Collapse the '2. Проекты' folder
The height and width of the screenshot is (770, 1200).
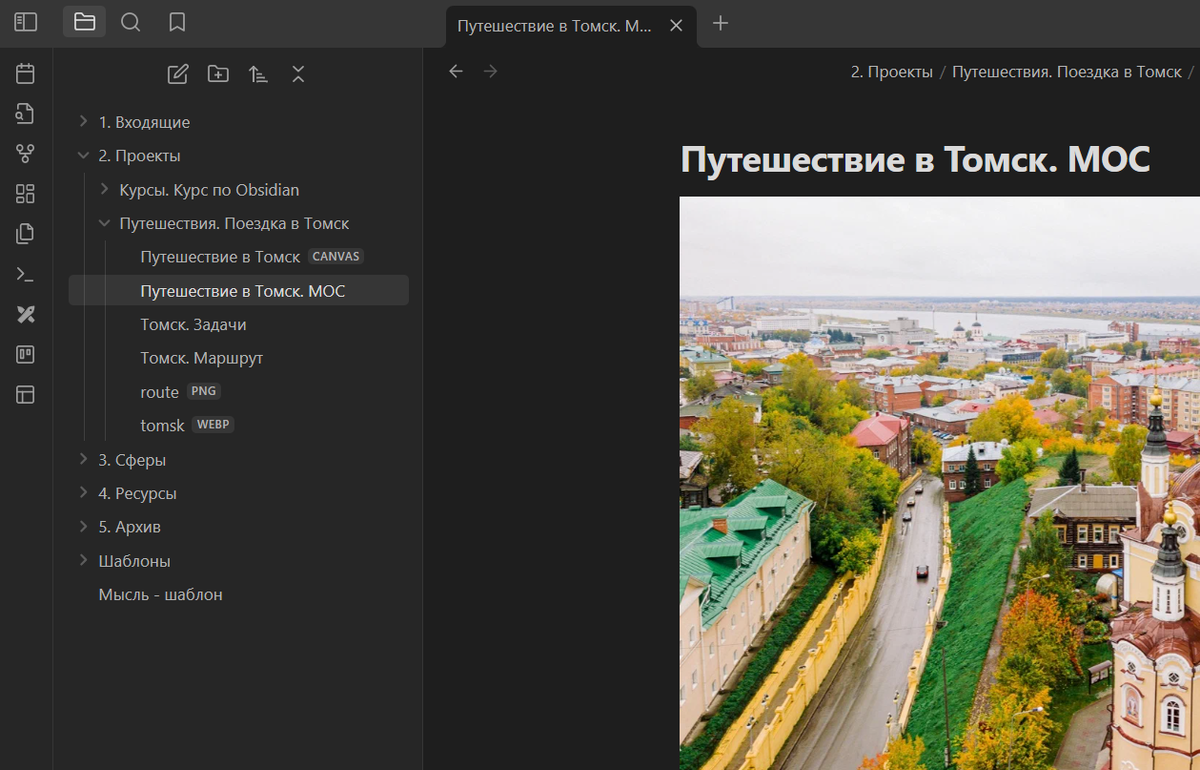pyautogui.click(x=82, y=155)
